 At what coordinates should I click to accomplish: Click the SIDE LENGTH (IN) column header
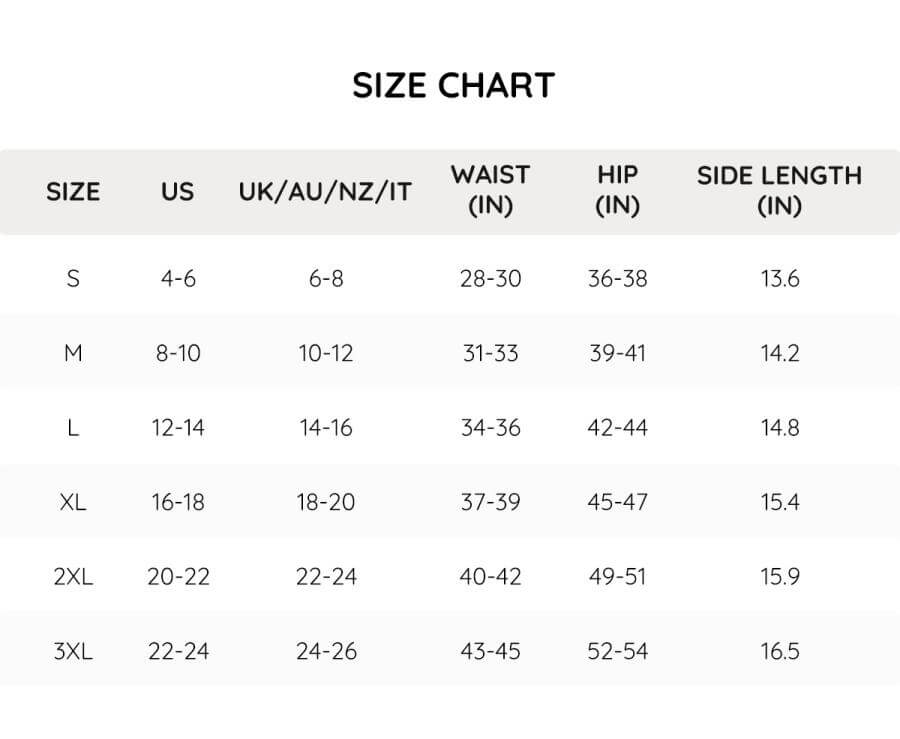[x=779, y=190]
